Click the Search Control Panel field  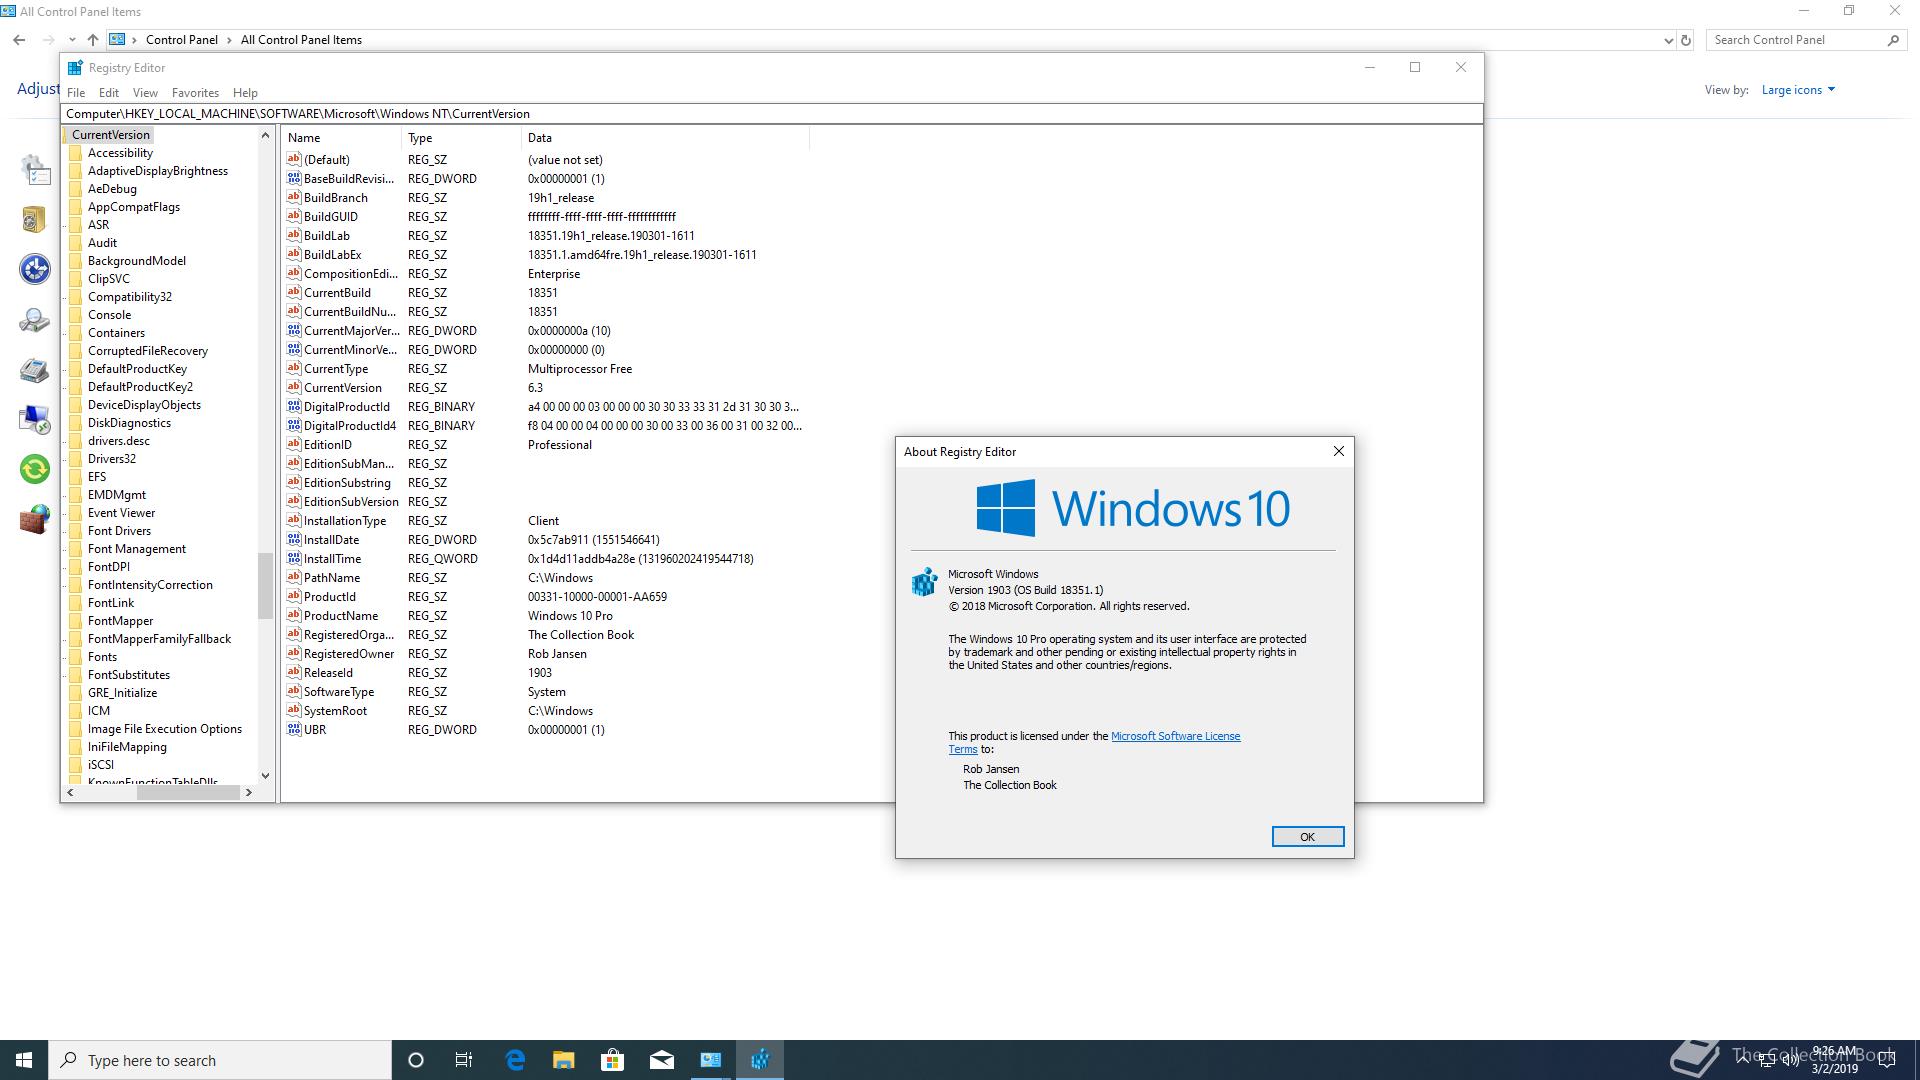click(1797, 40)
